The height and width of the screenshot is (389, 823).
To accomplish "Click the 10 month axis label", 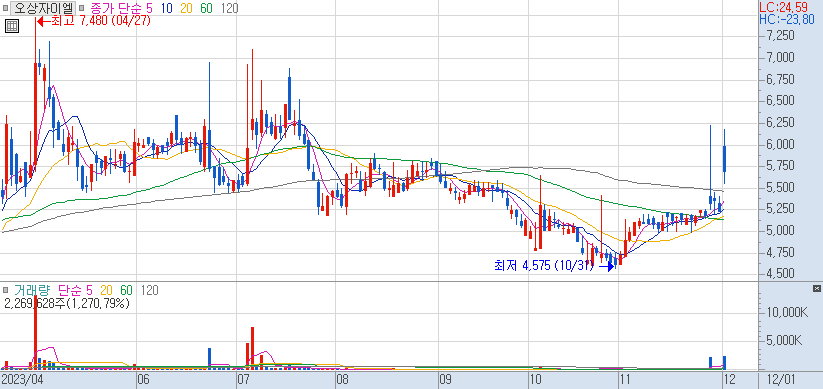I will 535,379.
